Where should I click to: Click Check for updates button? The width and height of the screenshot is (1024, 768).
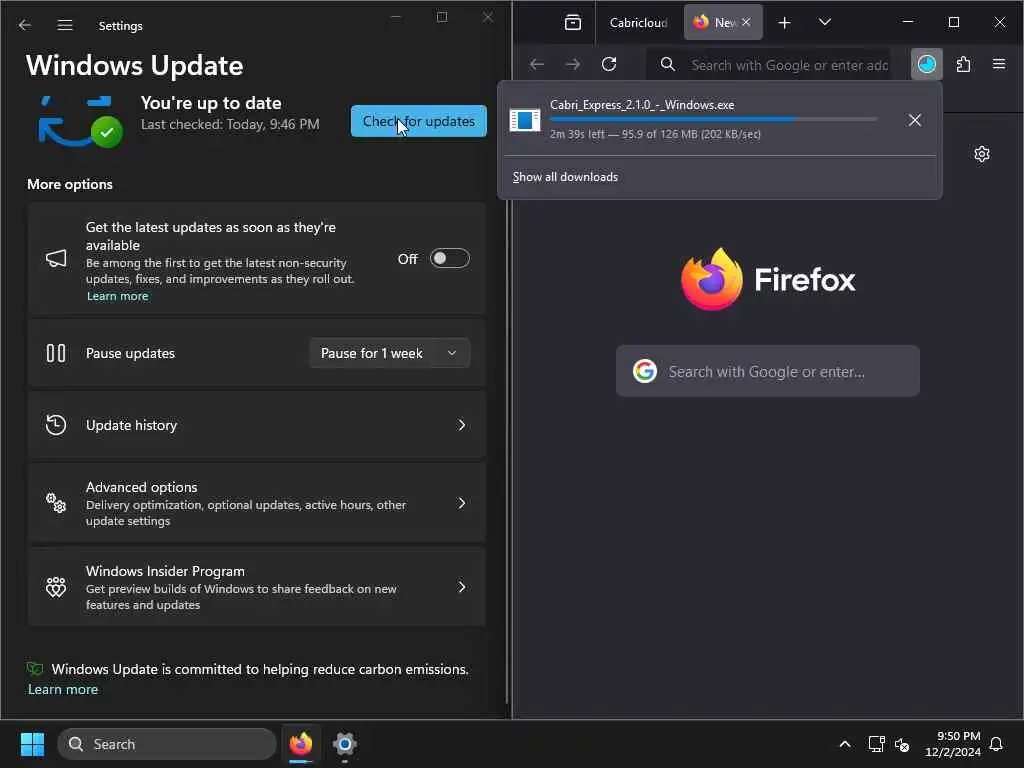419,121
